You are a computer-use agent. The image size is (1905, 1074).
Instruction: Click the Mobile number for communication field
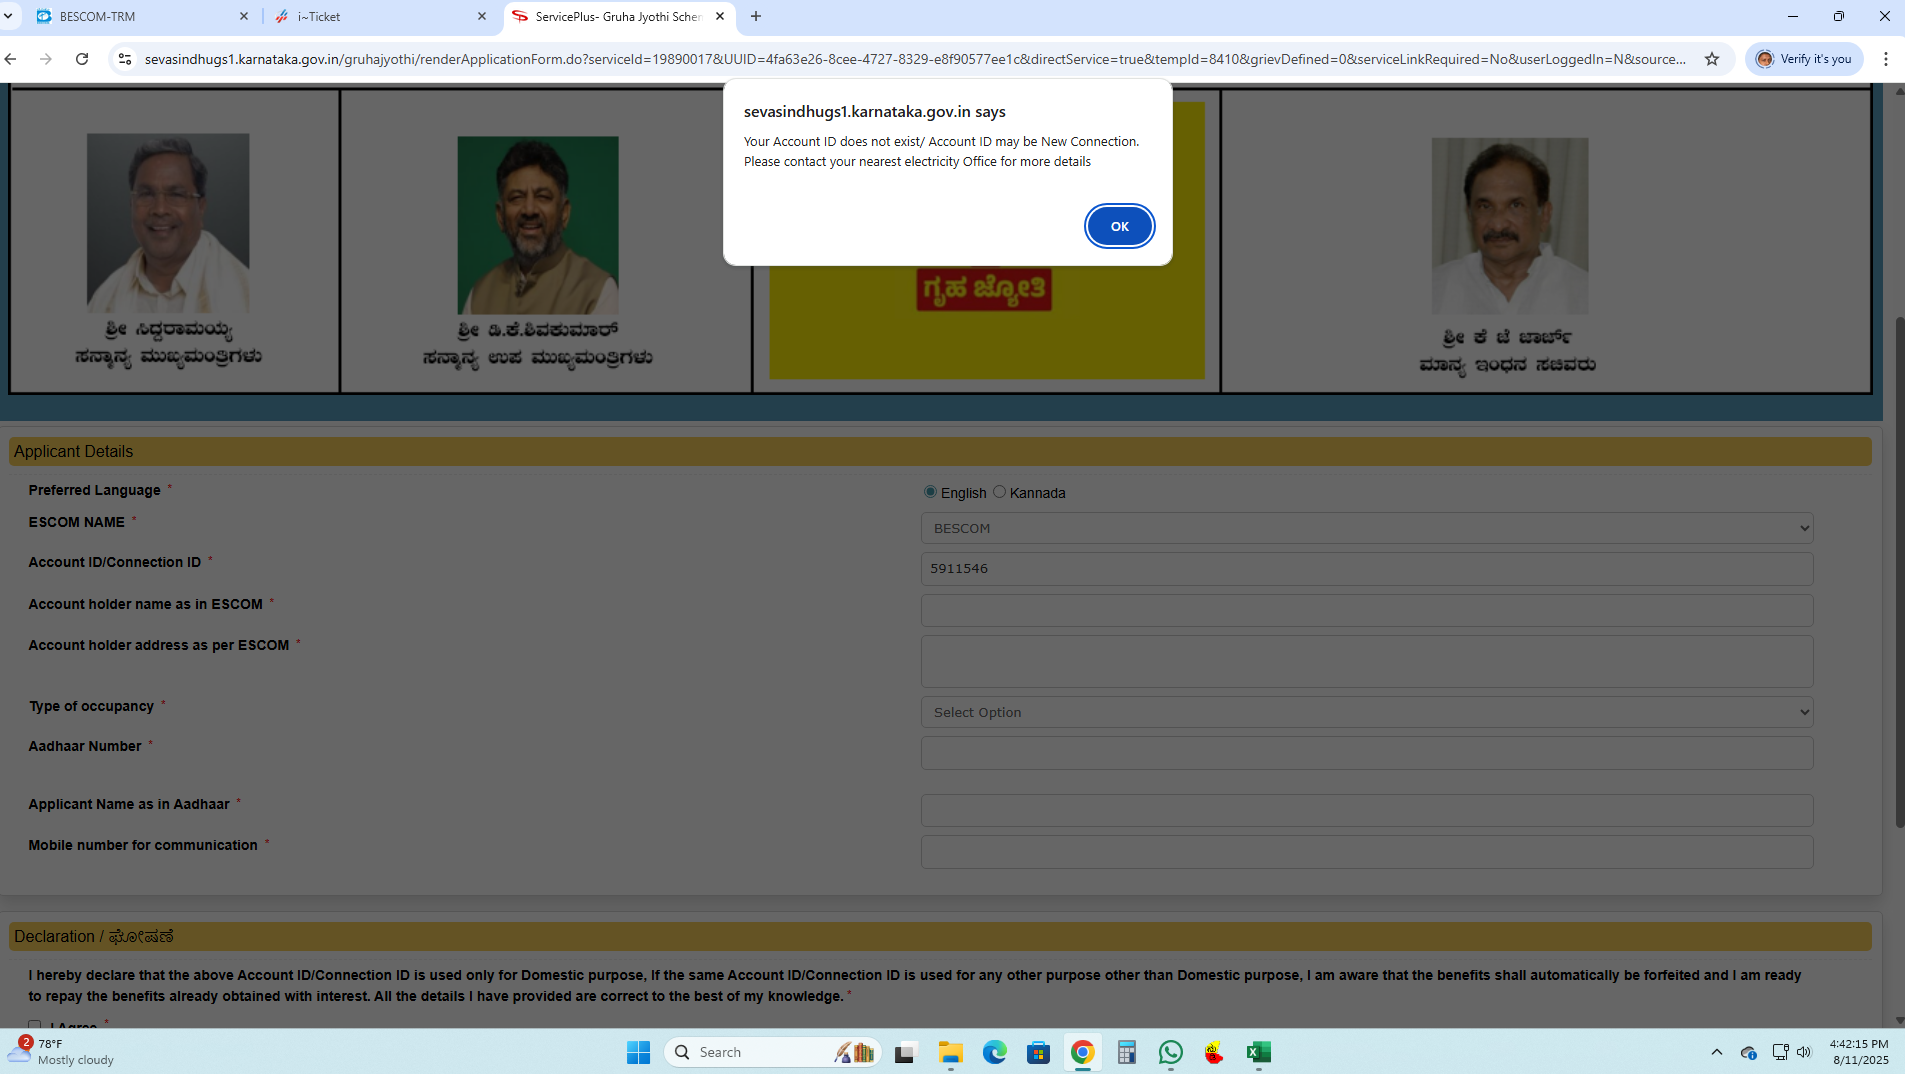pyautogui.click(x=1367, y=852)
